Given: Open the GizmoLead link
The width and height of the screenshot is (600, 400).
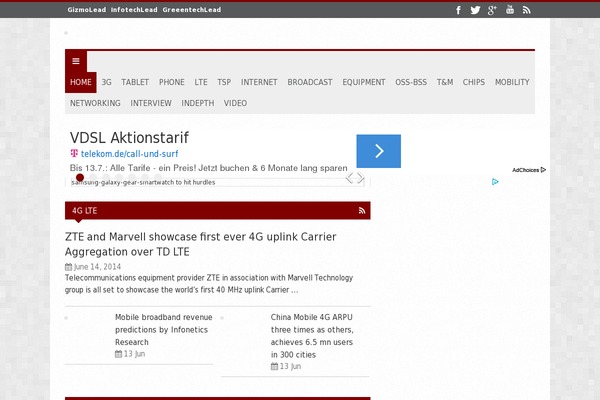Looking at the screenshot, I should (86, 10).
